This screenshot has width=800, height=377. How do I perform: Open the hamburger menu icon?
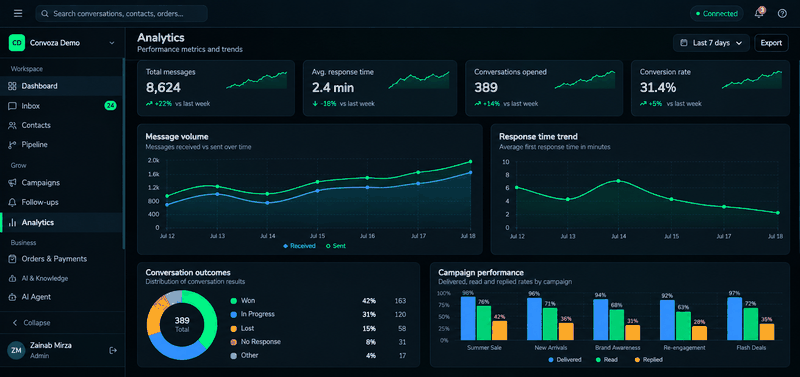(x=18, y=13)
